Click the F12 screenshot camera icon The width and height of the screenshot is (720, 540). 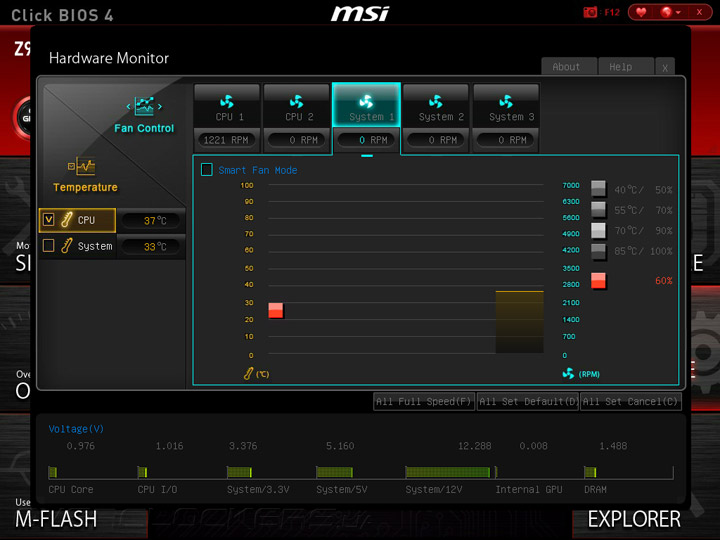[x=590, y=12]
